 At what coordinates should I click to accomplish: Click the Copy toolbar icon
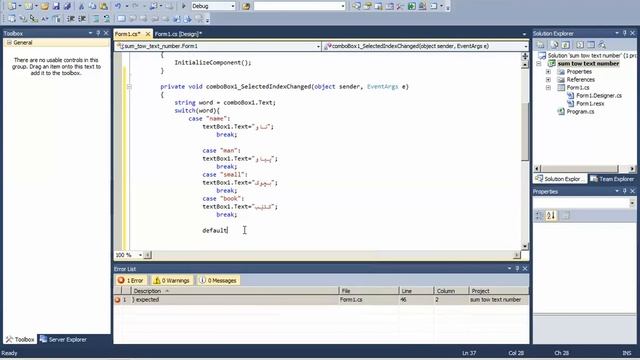(x=92, y=6)
